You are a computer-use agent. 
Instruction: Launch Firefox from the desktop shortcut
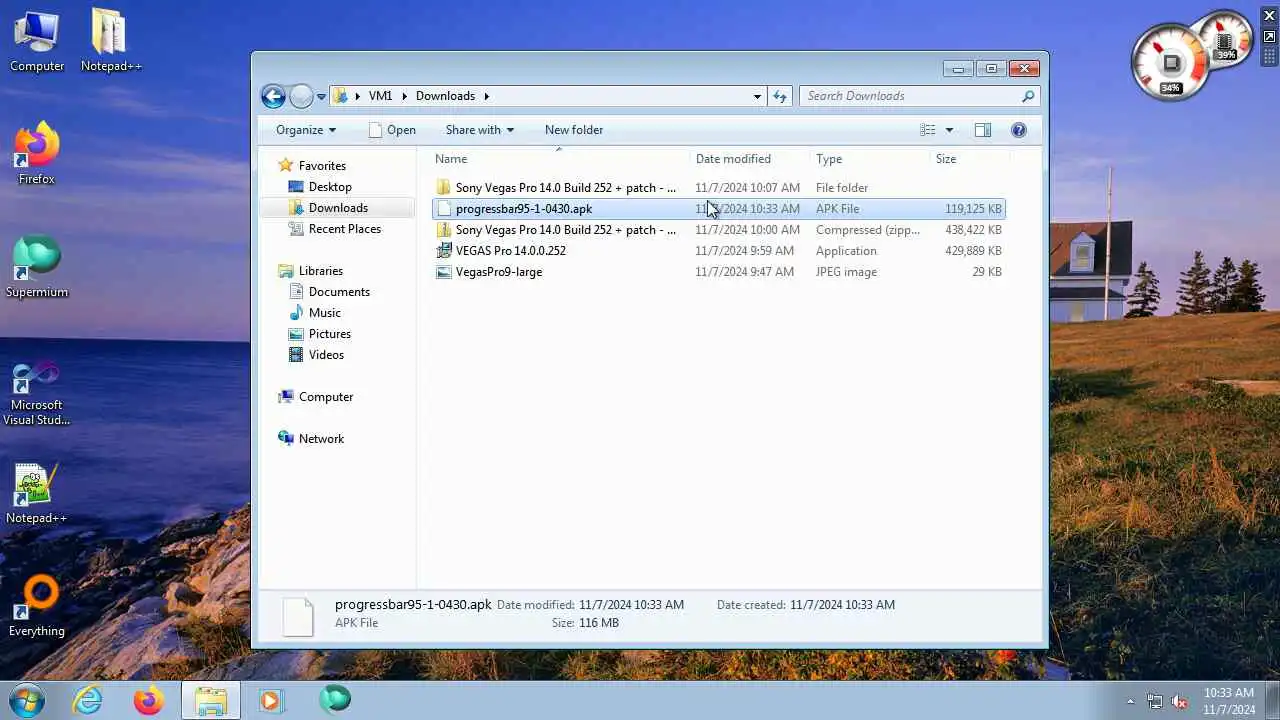pos(37,154)
